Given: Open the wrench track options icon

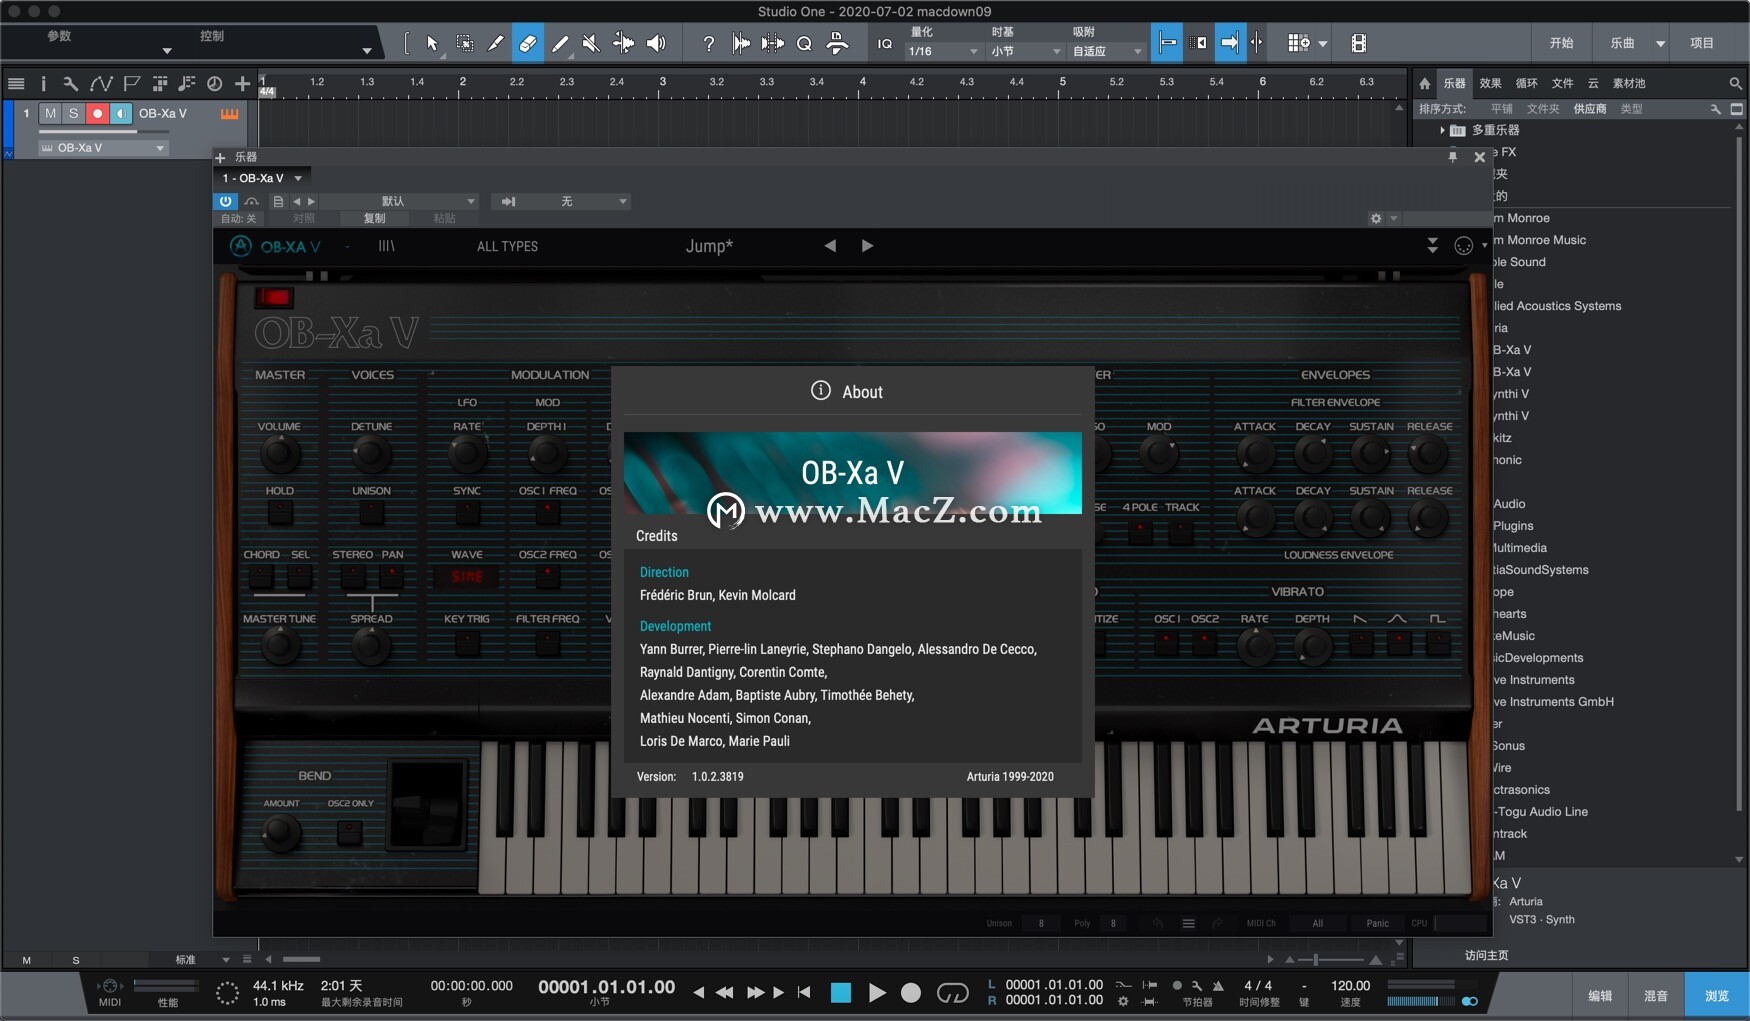Looking at the screenshot, I should [x=70, y=84].
